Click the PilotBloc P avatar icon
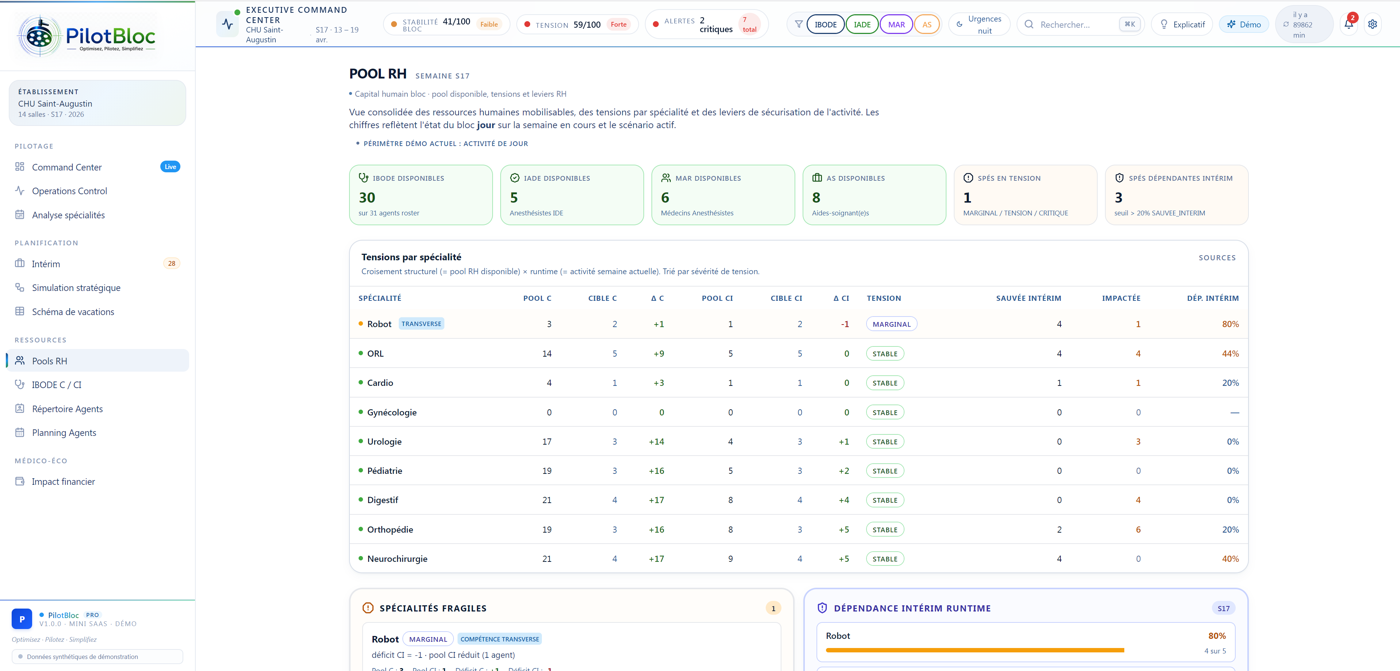 point(22,619)
